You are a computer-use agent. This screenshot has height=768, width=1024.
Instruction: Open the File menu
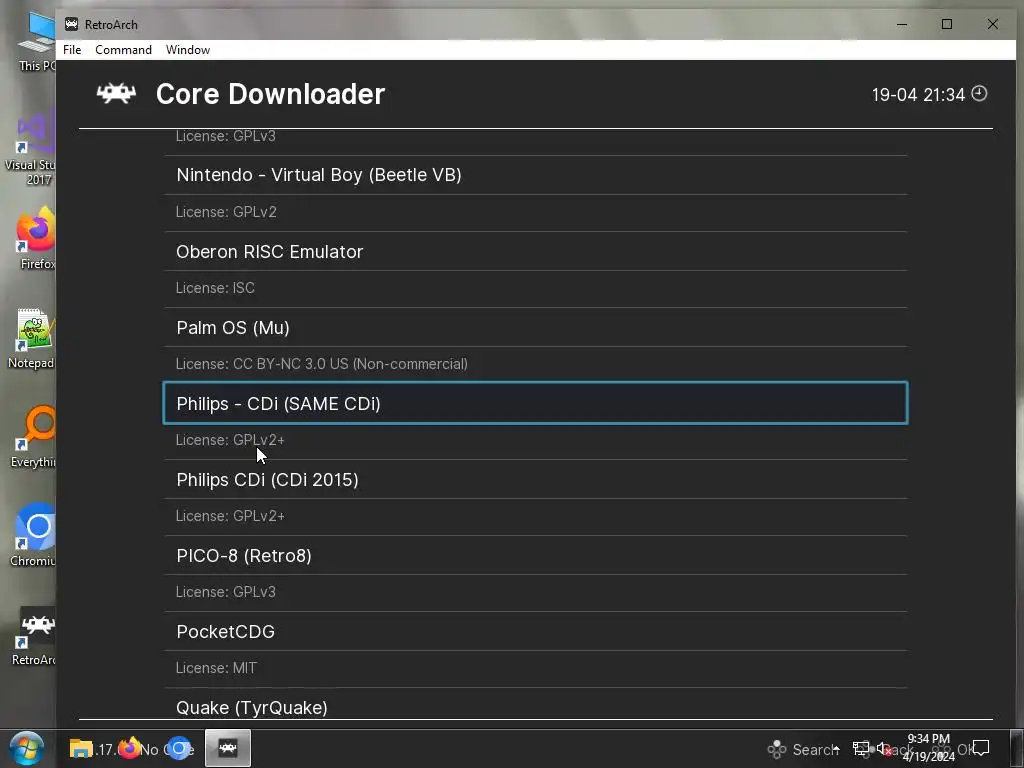point(72,50)
